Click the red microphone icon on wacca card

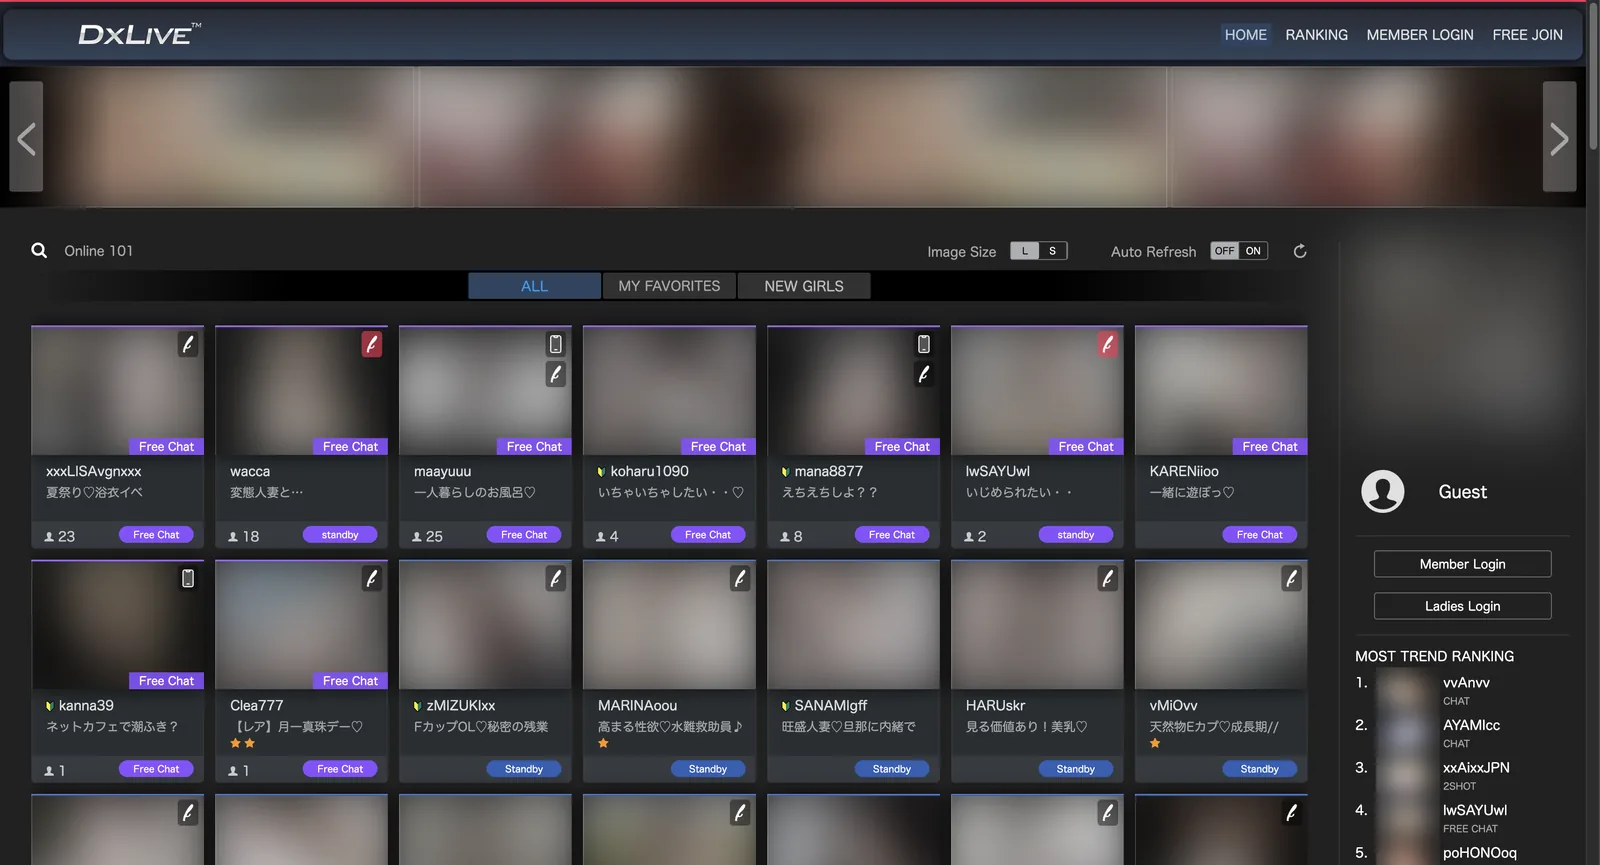tap(372, 344)
